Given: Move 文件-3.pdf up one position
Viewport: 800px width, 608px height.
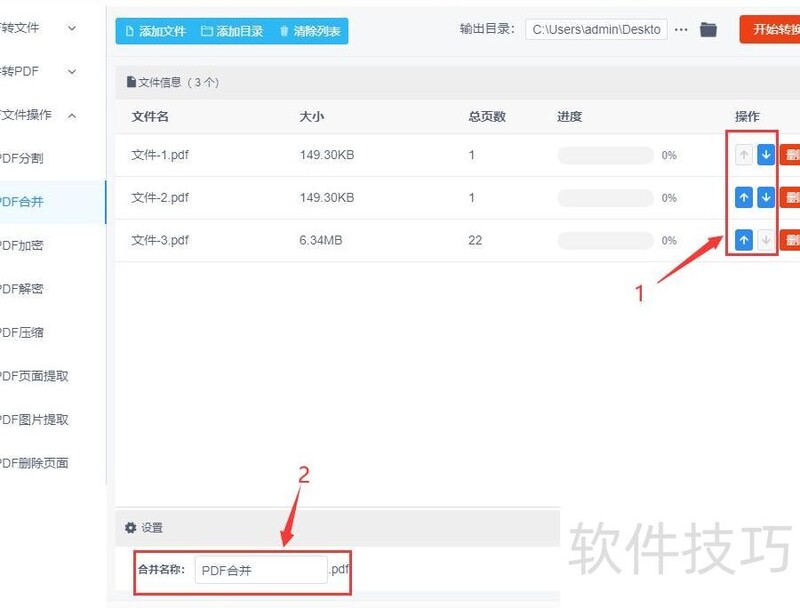Looking at the screenshot, I should (x=744, y=240).
